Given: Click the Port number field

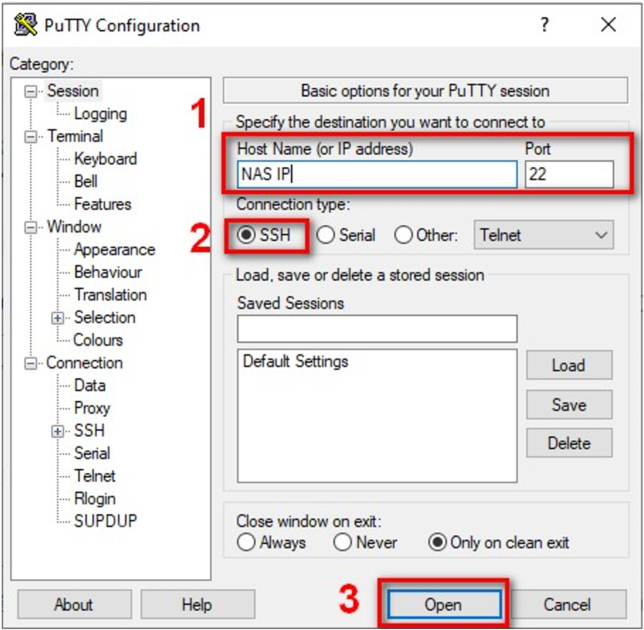Looking at the screenshot, I should tap(567, 174).
